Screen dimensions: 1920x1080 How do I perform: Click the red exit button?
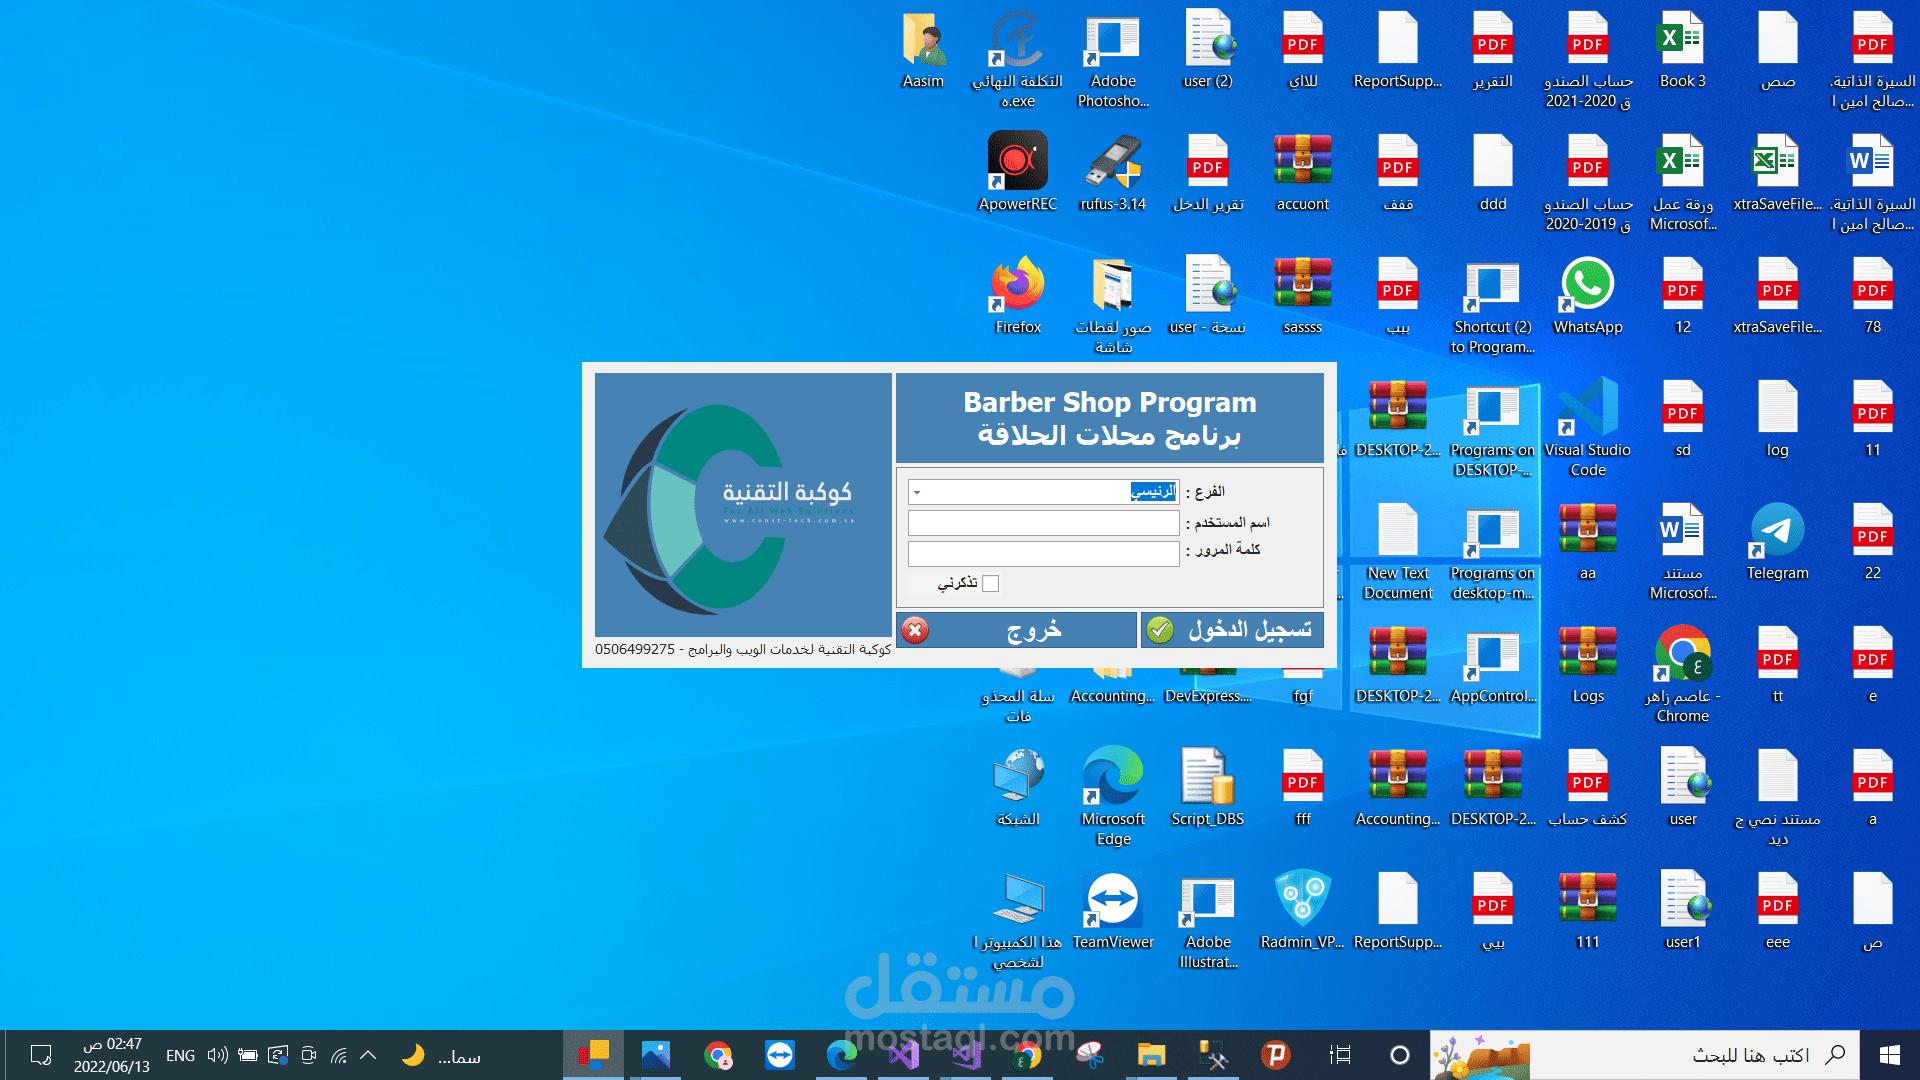[x=1016, y=630]
